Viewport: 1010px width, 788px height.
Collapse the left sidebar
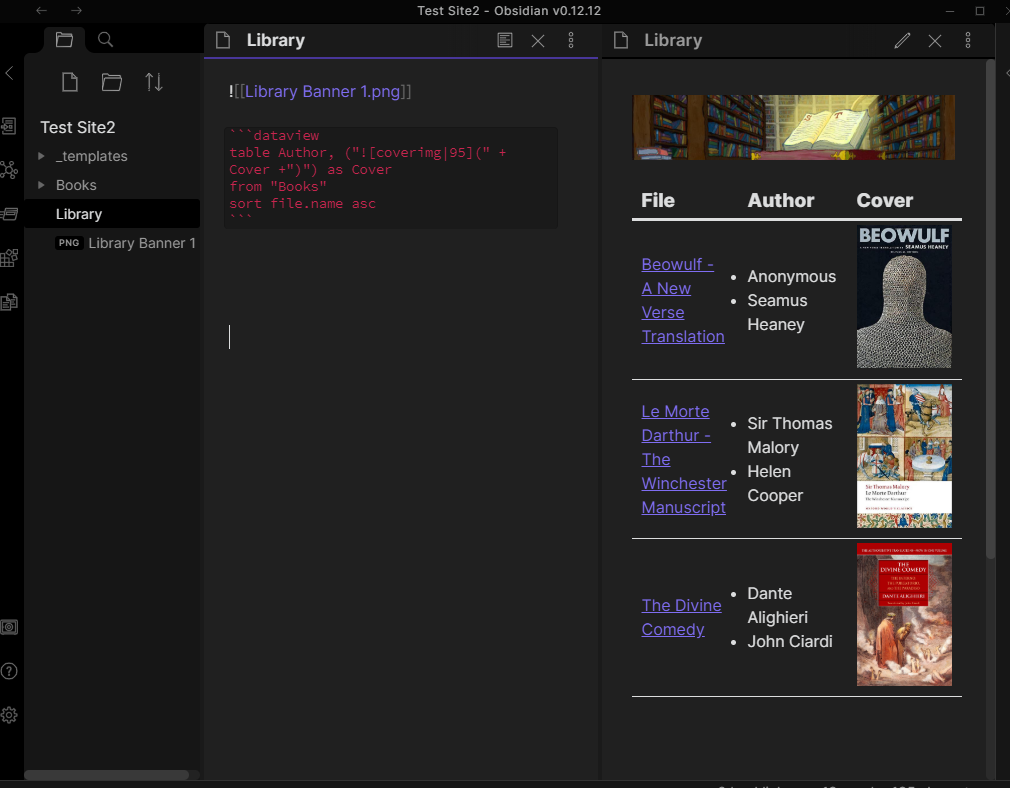click(x=9, y=73)
